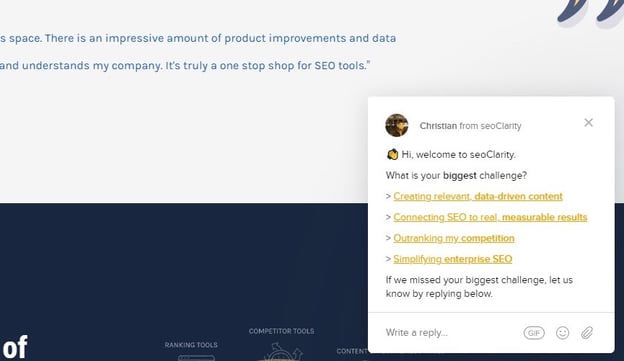Click the RANKING TOOLS label
The image size is (624, 361).
[191, 345]
